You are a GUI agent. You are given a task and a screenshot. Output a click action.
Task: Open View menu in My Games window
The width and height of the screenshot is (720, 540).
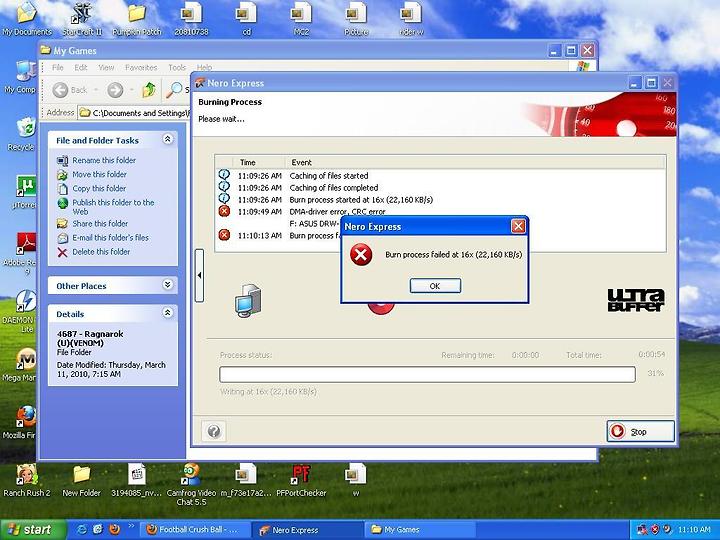click(106, 68)
